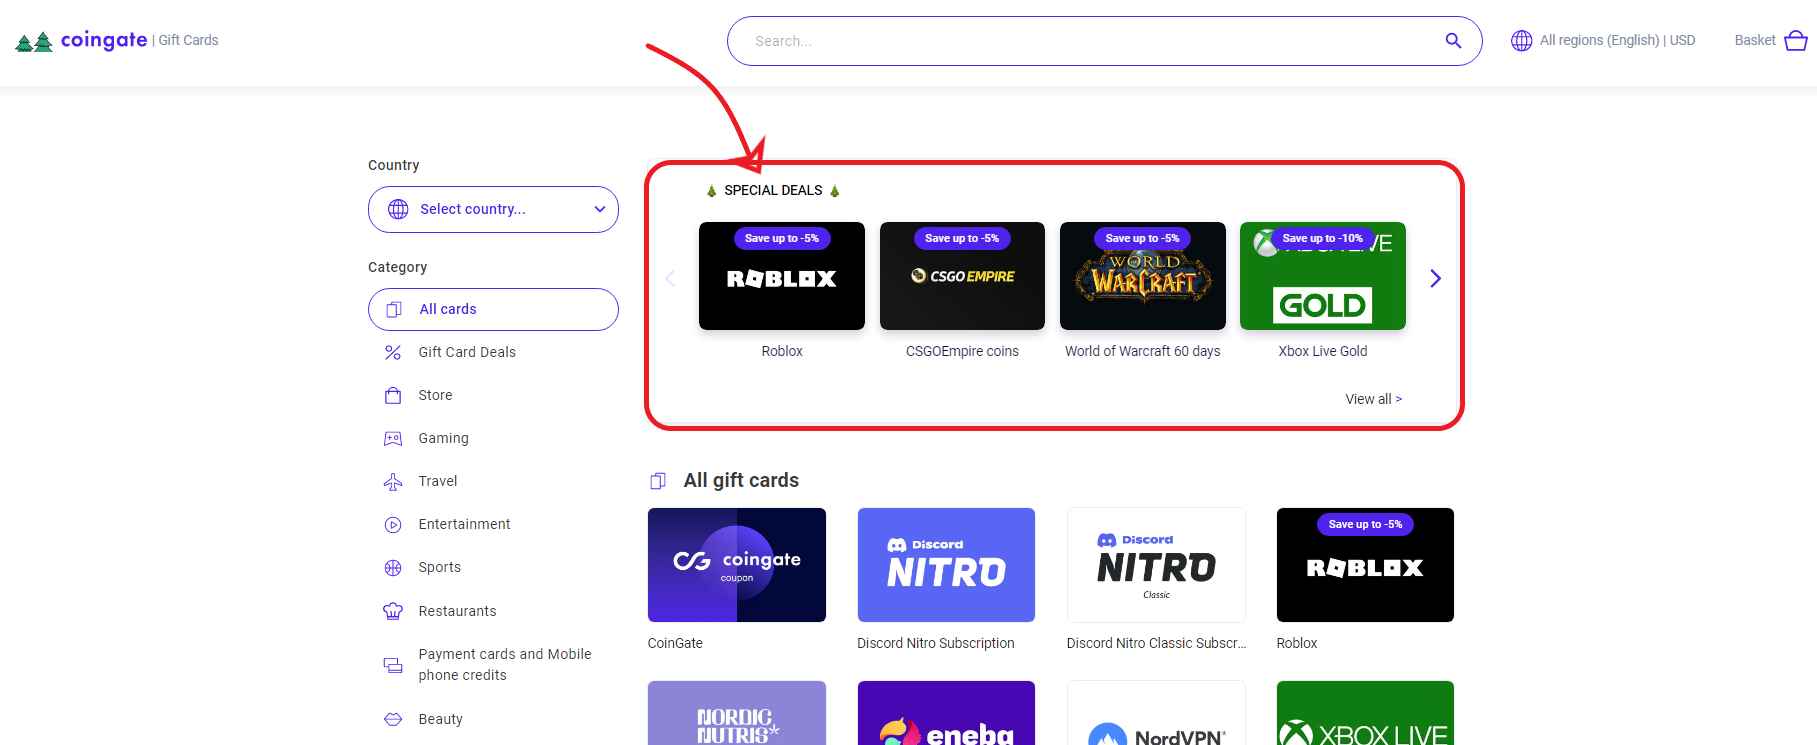Click the icon beside All gift cards heading
1817x745 pixels.
[x=658, y=481]
